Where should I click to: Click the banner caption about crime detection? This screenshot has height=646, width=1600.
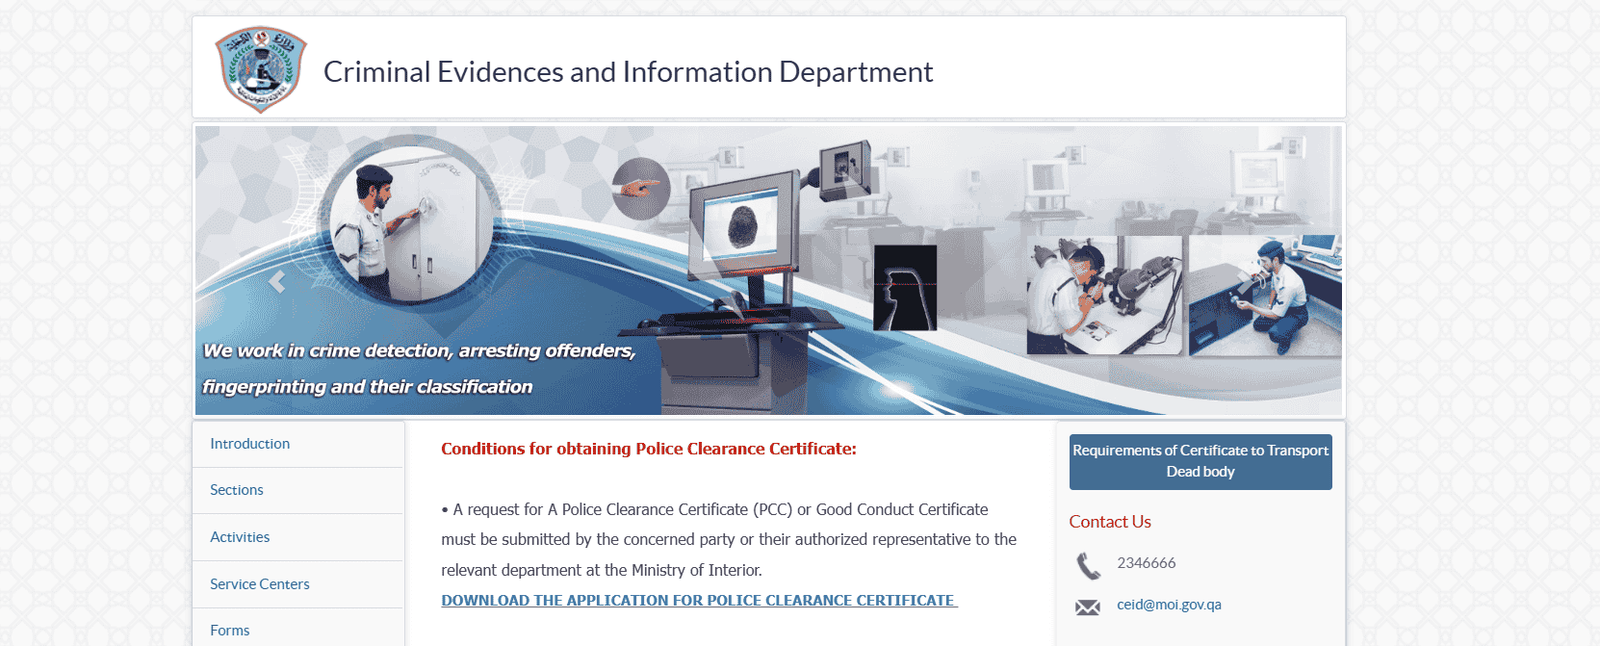[419, 368]
